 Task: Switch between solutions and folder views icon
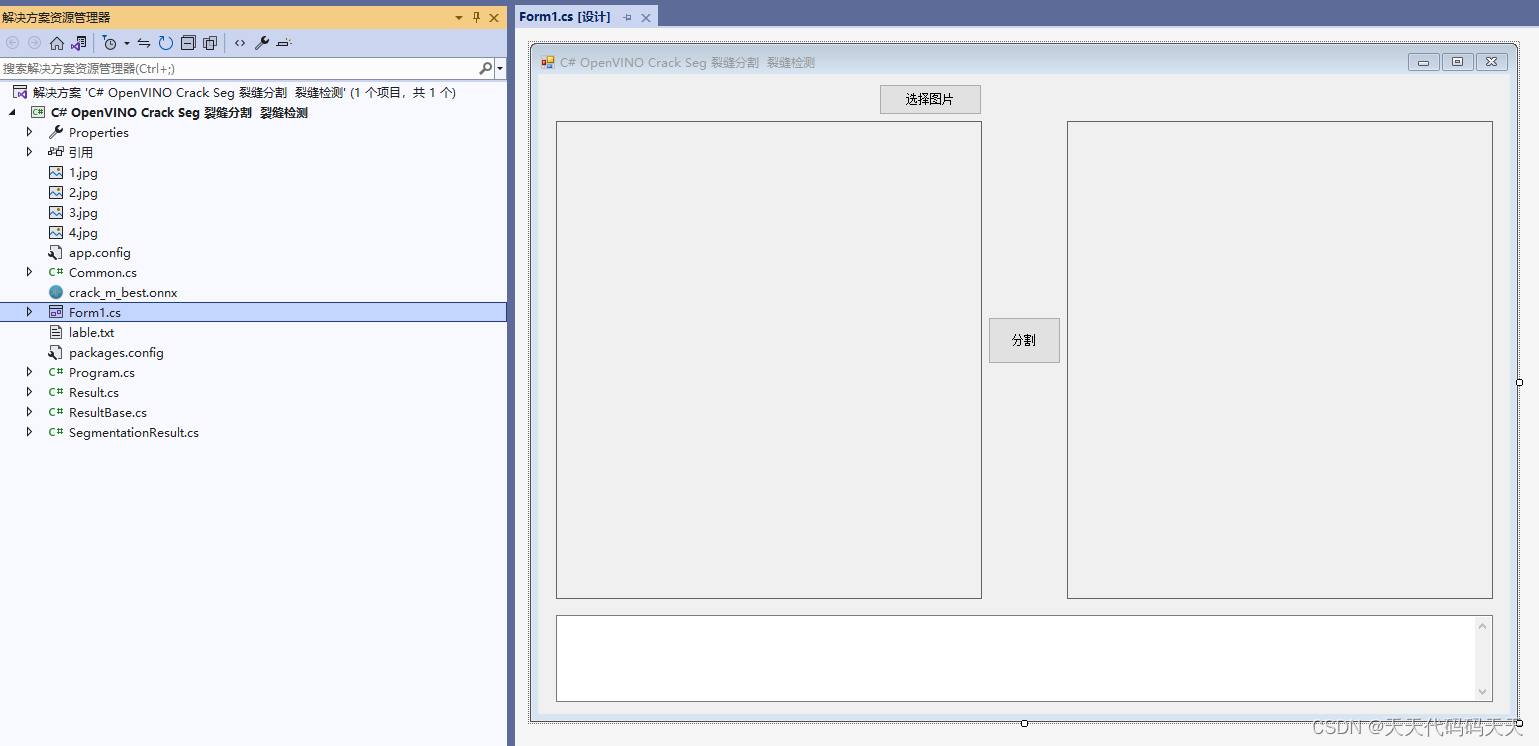(x=78, y=43)
